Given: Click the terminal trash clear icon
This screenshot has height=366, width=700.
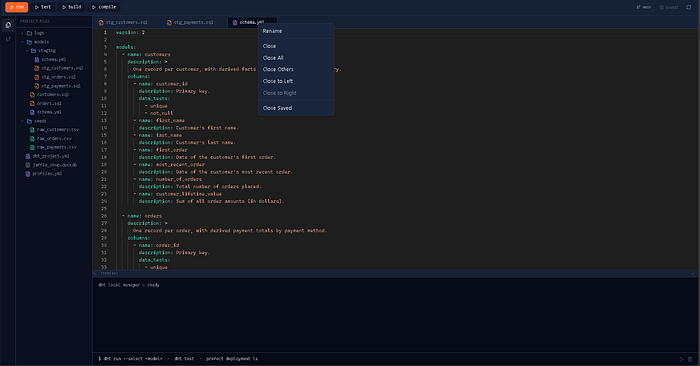Looking at the screenshot, I should (690, 359).
